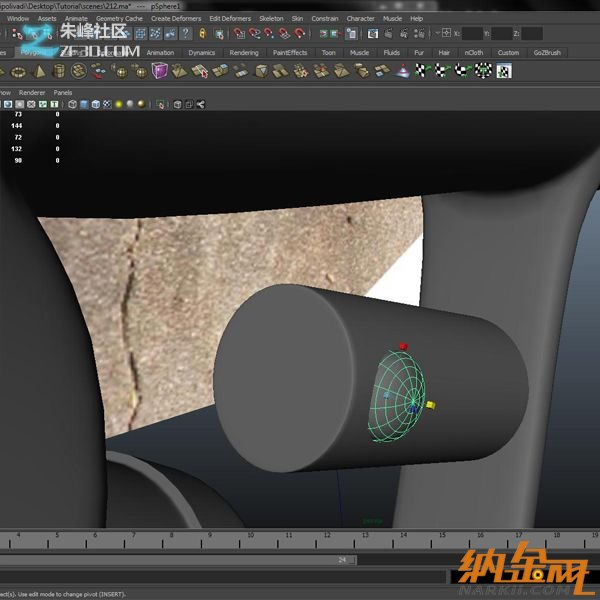Switch to the nCloth shelf tab
Screen dimensions: 600x600
pos(473,52)
